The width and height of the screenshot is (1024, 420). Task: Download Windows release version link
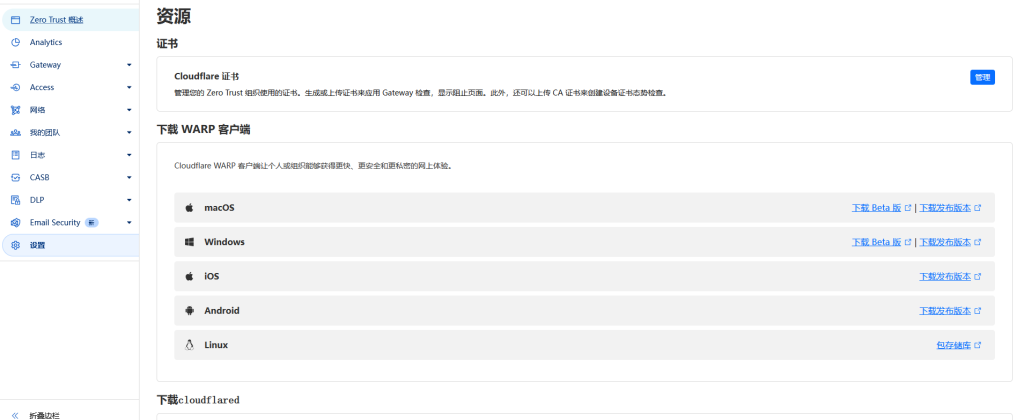tap(945, 242)
